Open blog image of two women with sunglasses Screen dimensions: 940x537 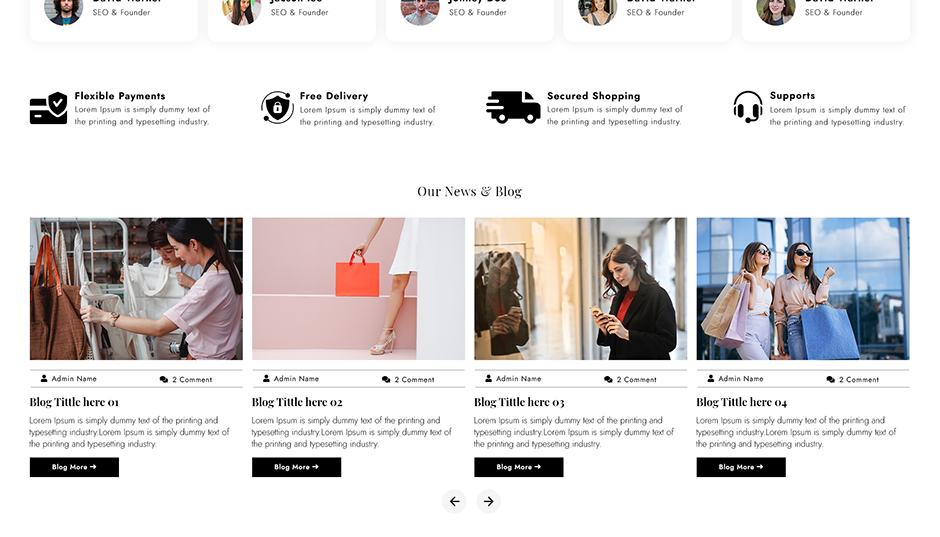(x=803, y=288)
